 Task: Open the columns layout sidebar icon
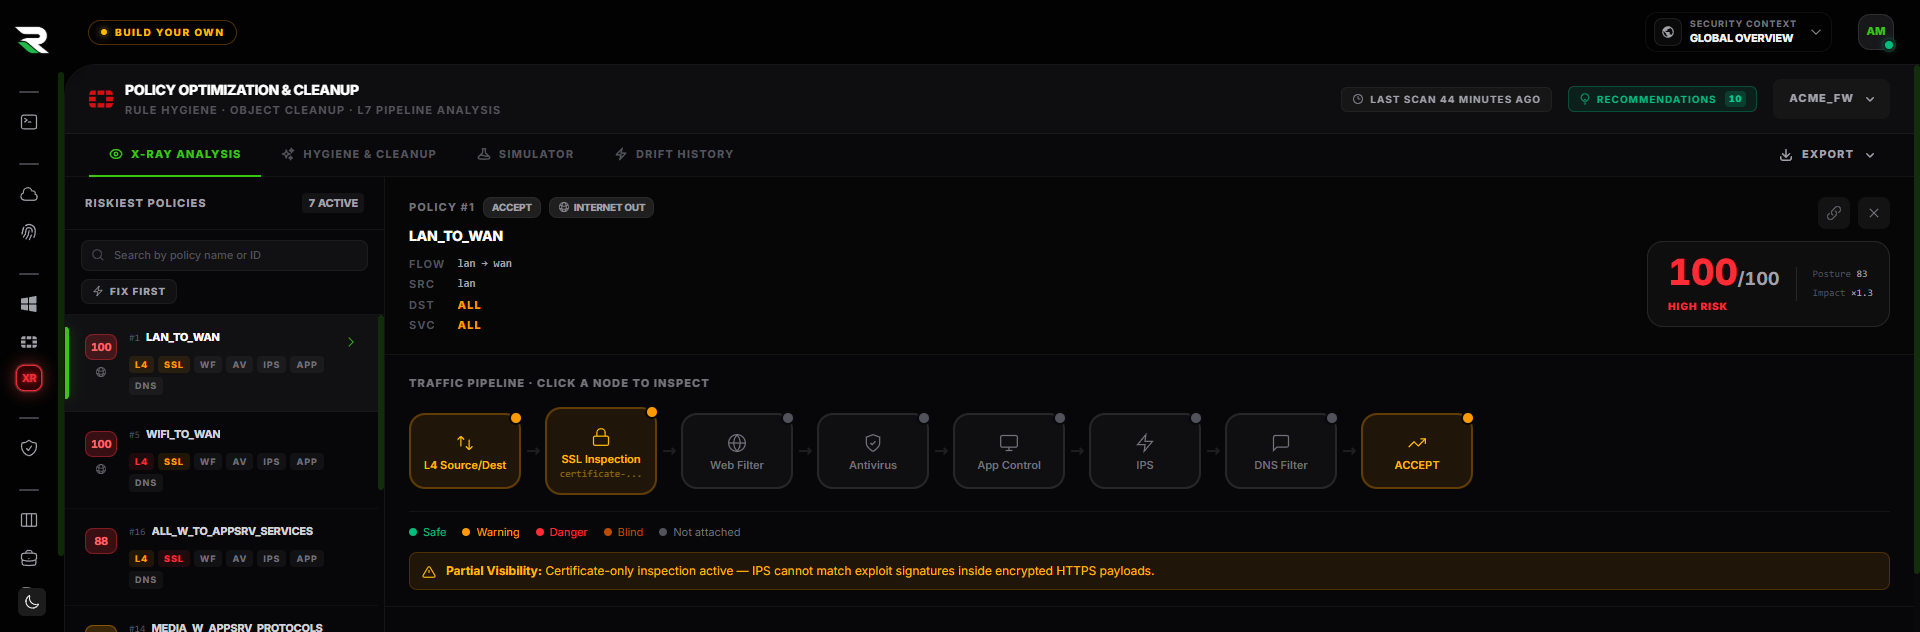pyautogui.click(x=29, y=520)
